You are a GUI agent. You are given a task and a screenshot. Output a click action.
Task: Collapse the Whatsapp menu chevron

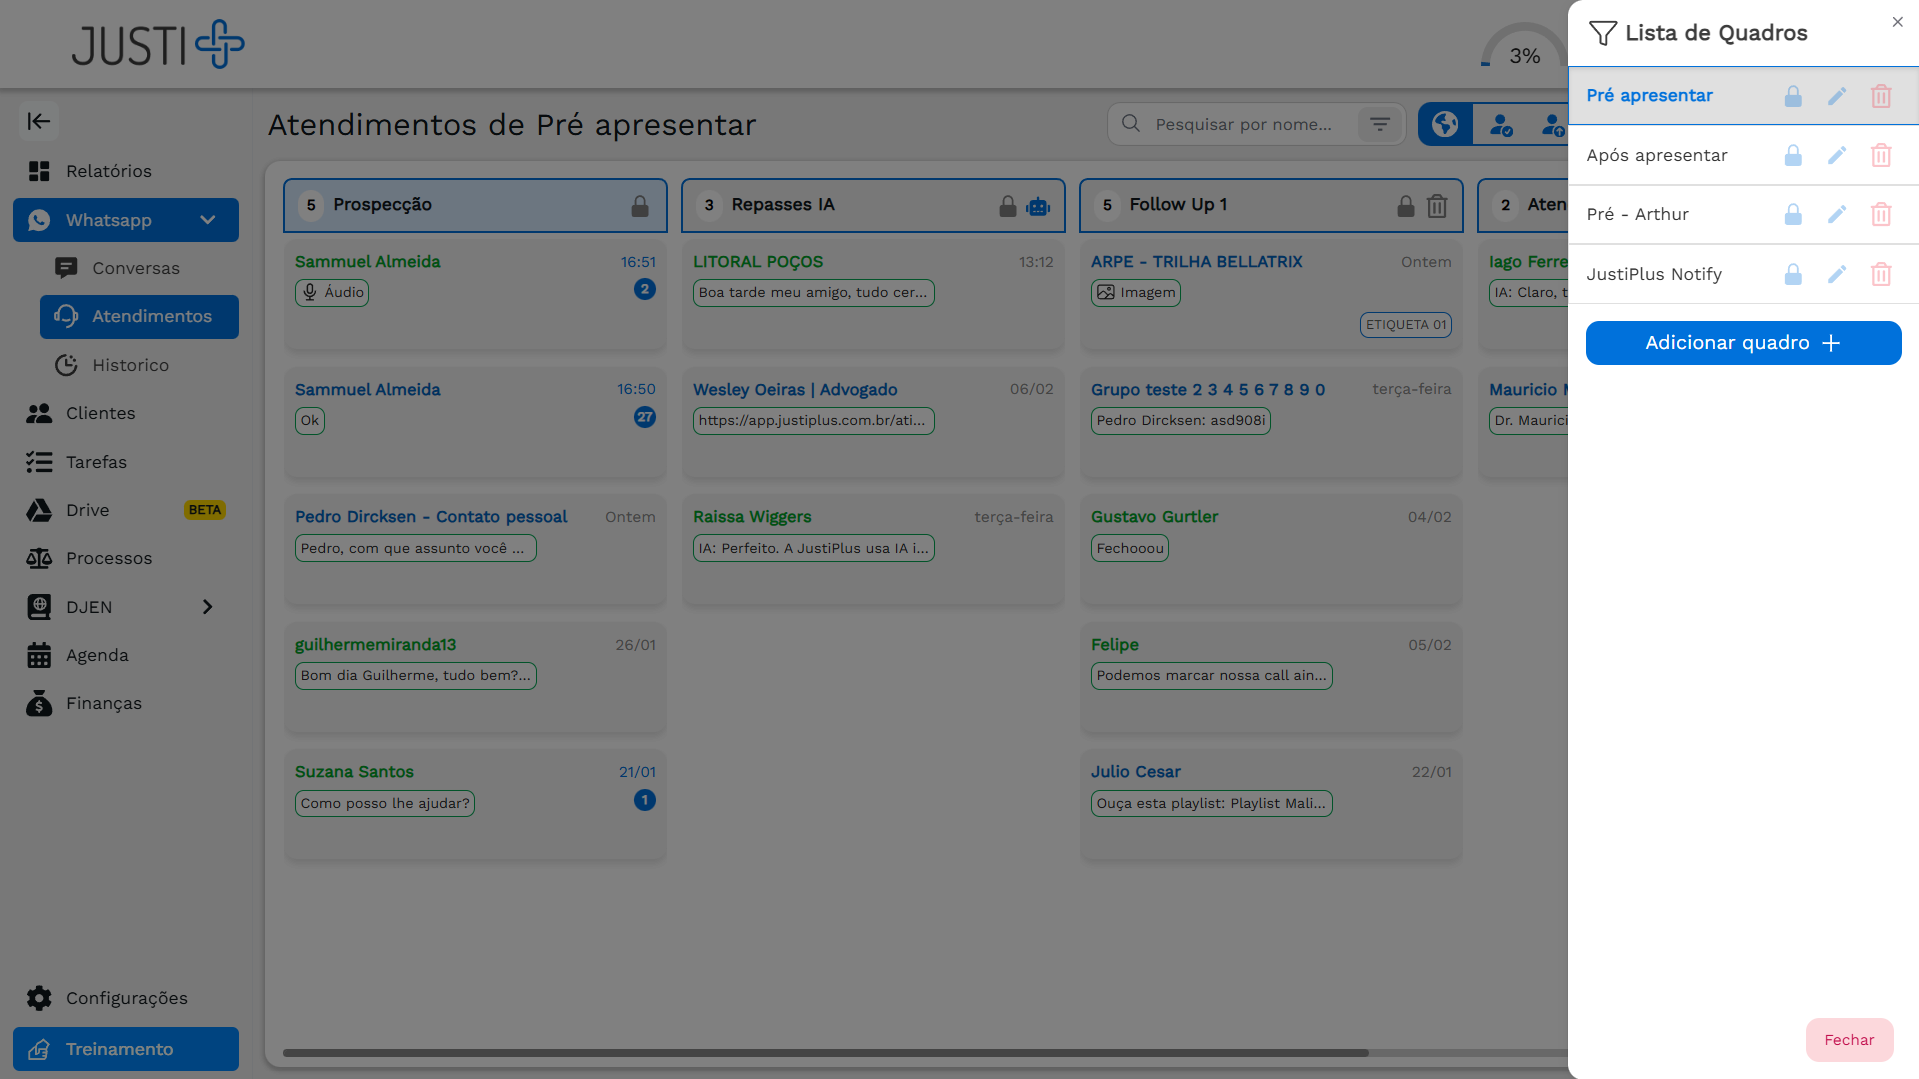tap(207, 220)
